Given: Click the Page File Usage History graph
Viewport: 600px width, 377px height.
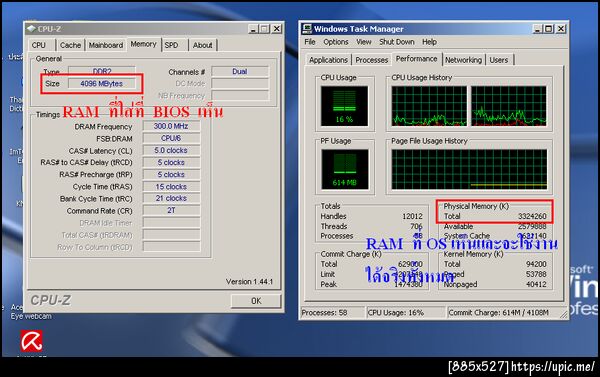Looking at the screenshot, I should tap(470, 169).
